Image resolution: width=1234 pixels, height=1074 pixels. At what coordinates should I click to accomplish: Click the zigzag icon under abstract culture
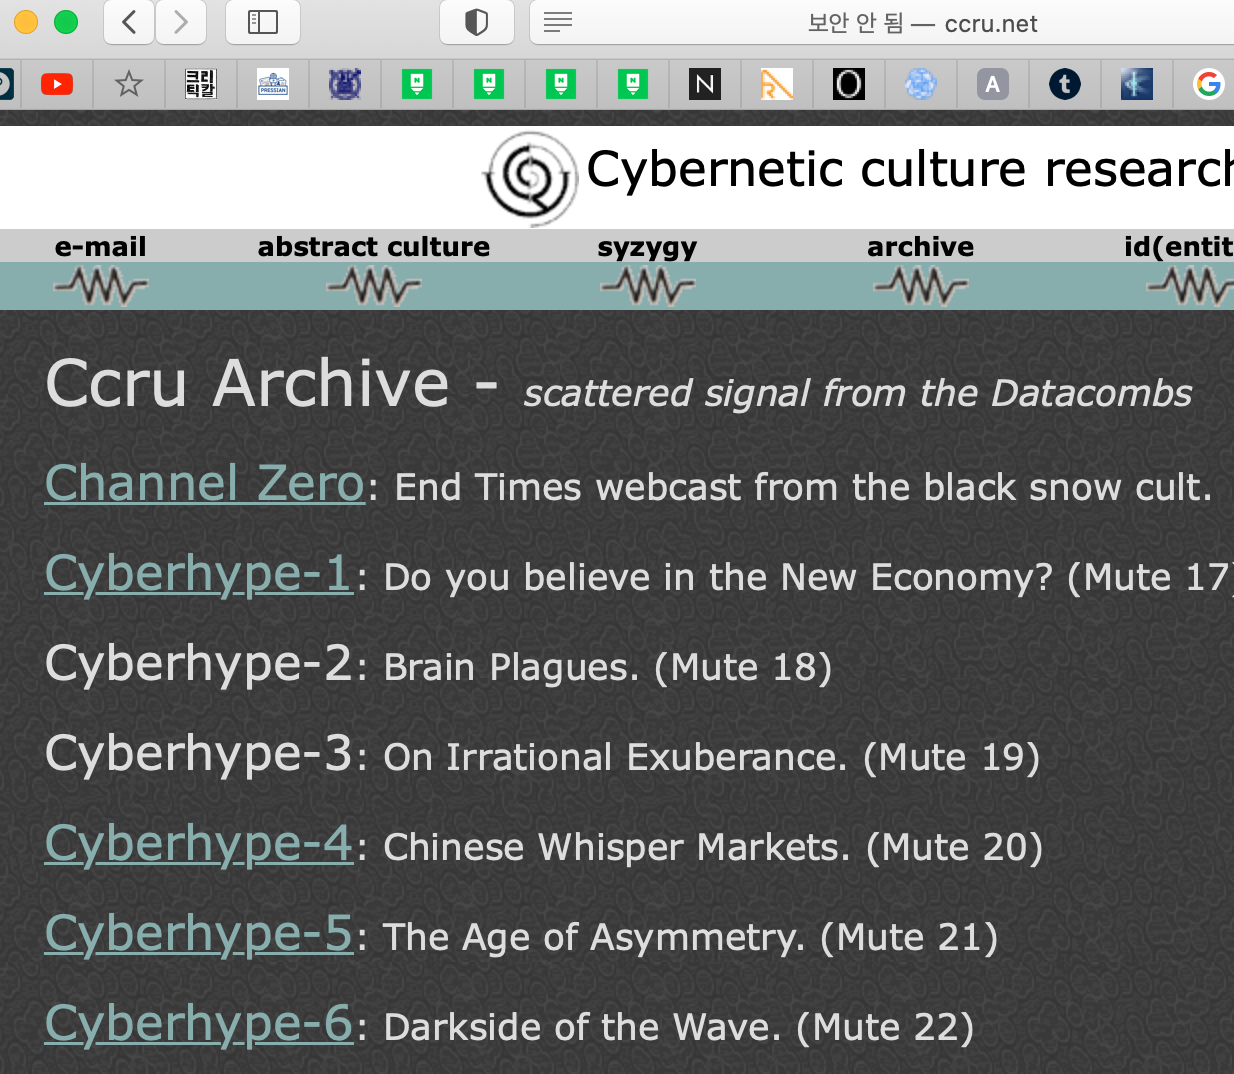click(374, 288)
